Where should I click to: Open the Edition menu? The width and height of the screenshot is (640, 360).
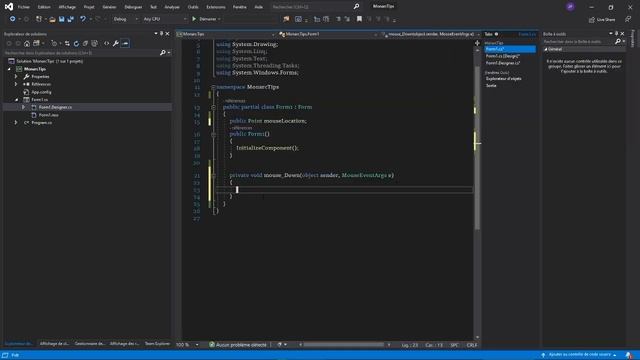[x=44, y=7]
